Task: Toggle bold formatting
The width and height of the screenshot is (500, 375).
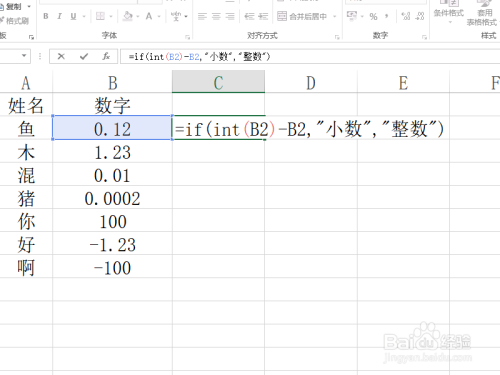Action: click(46, 16)
